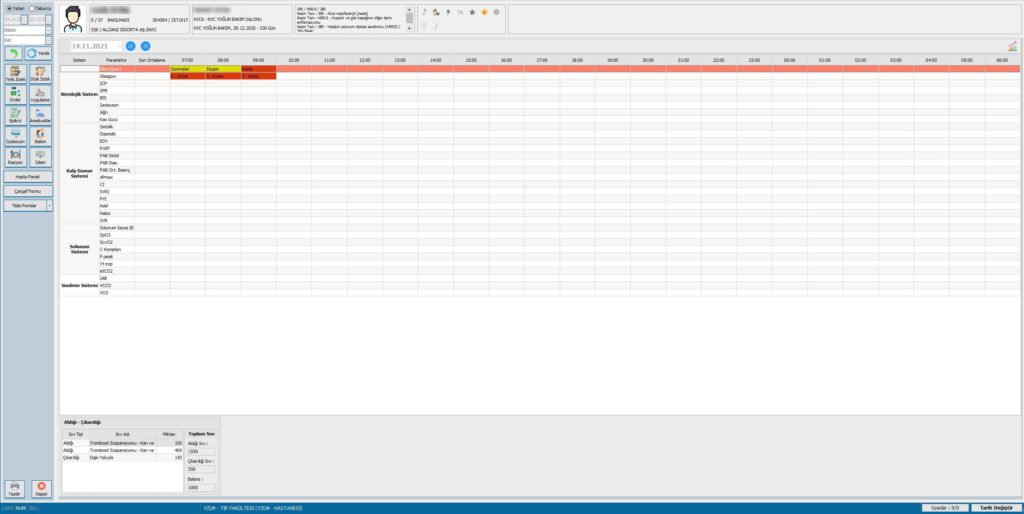Image resolution: width=1024 pixels, height=514 pixels.
Task: Click the Tarih Değiştir button
Action: point(997,507)
